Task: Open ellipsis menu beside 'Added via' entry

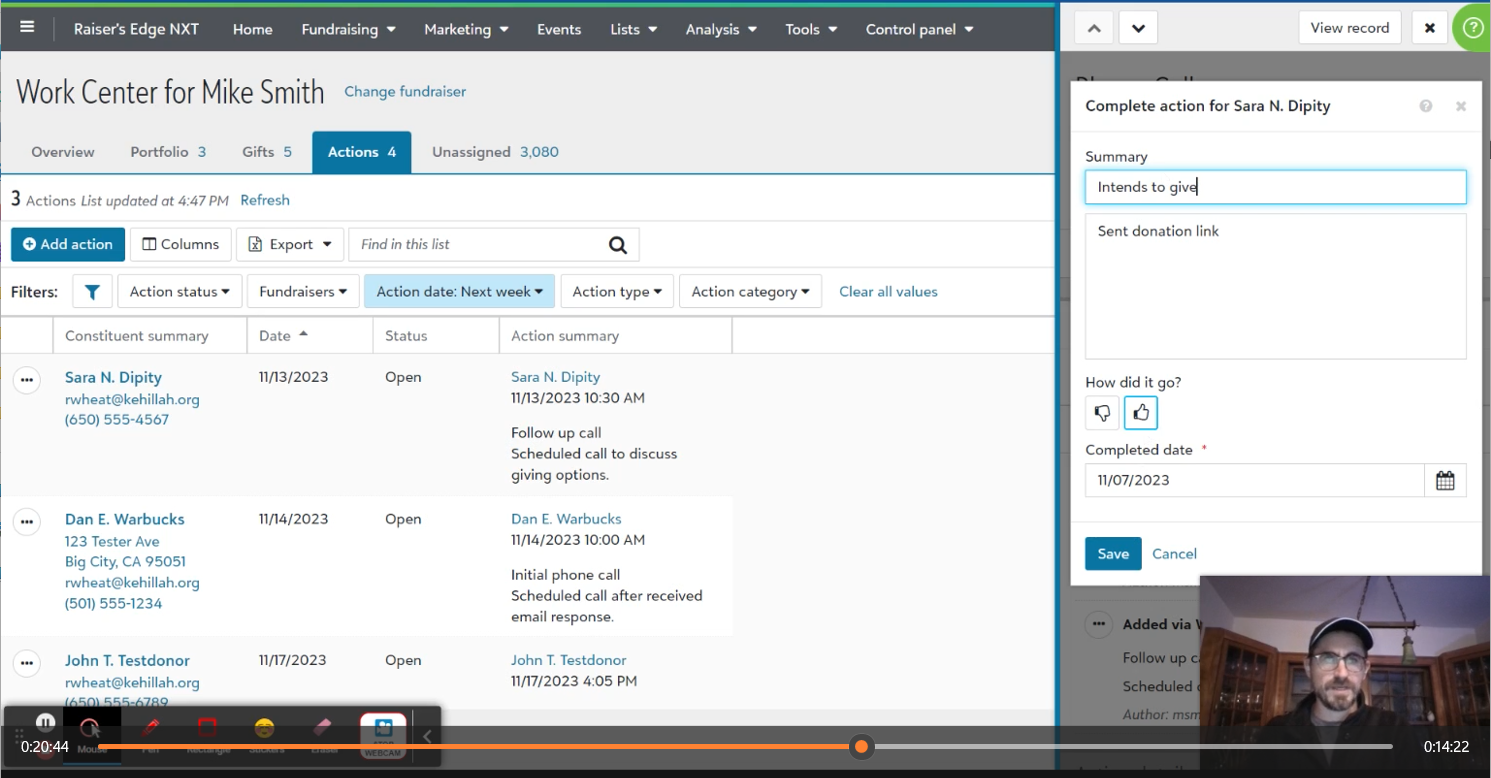Action: [1099, 624]
